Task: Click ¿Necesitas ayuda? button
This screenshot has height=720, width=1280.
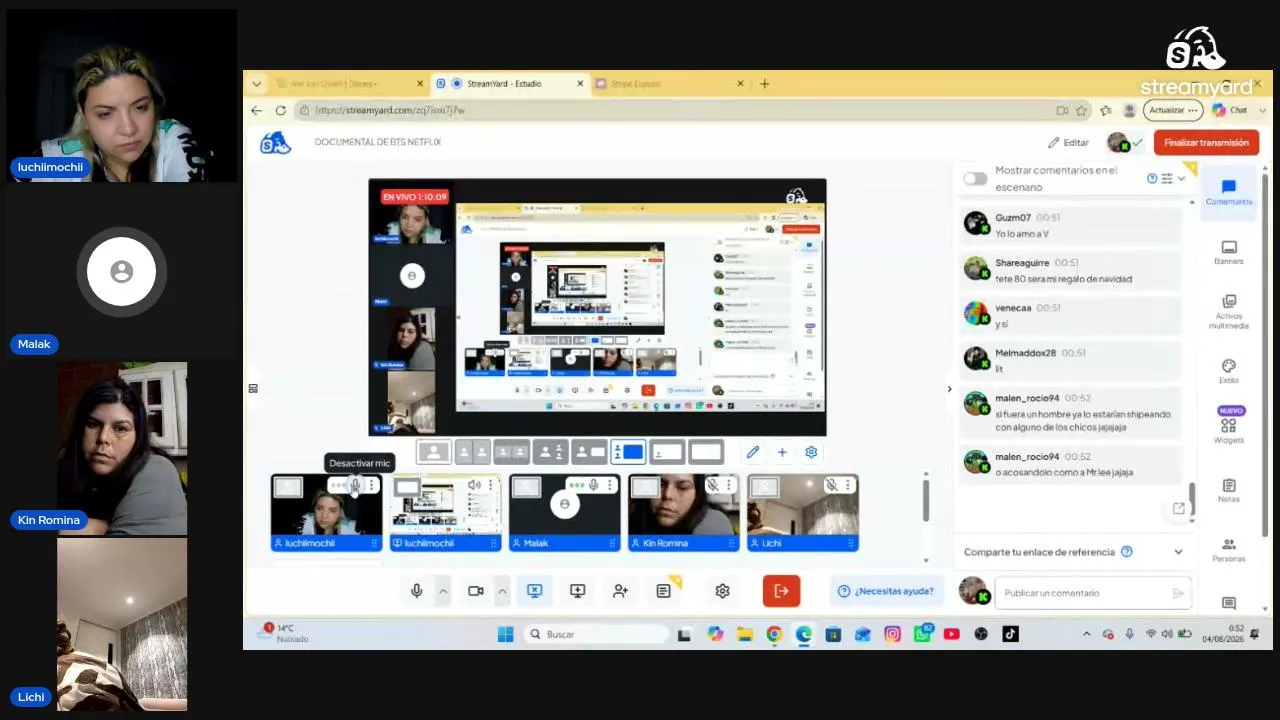Action: [x=886, y=591]
